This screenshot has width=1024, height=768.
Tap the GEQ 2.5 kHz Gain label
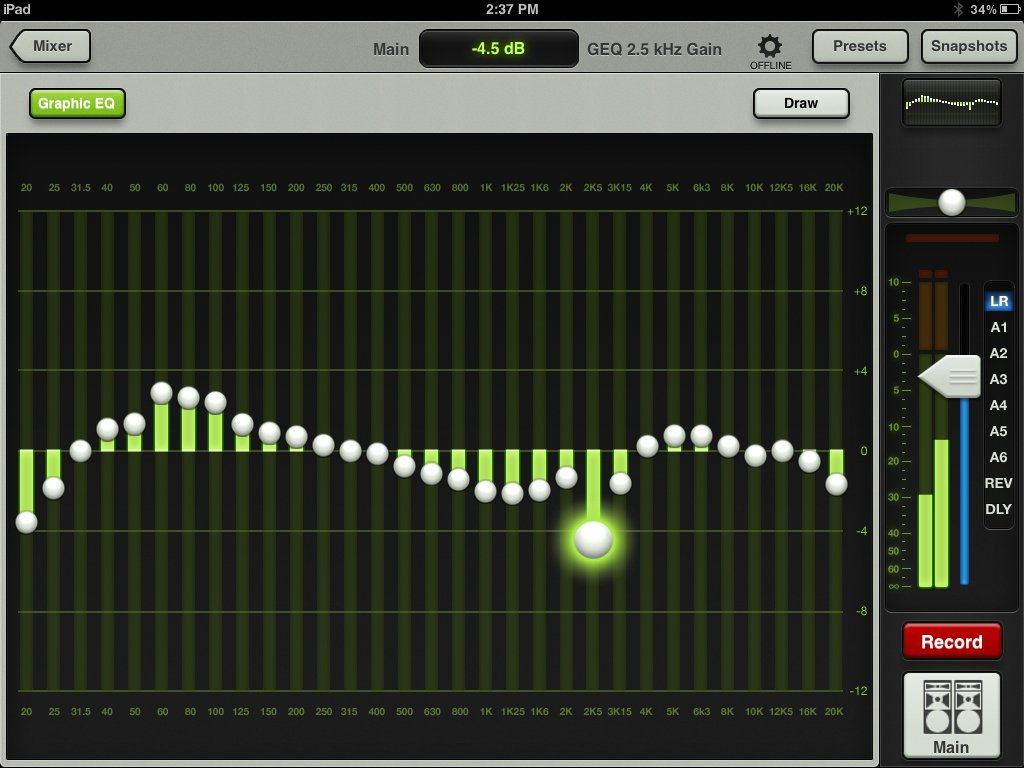tap(654, 49)
